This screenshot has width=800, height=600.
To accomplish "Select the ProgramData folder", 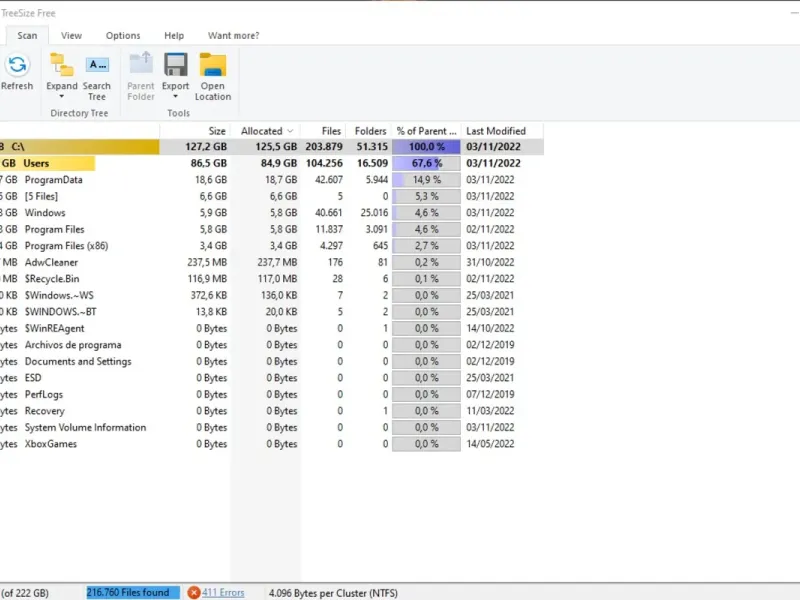I will pos(54,180).
